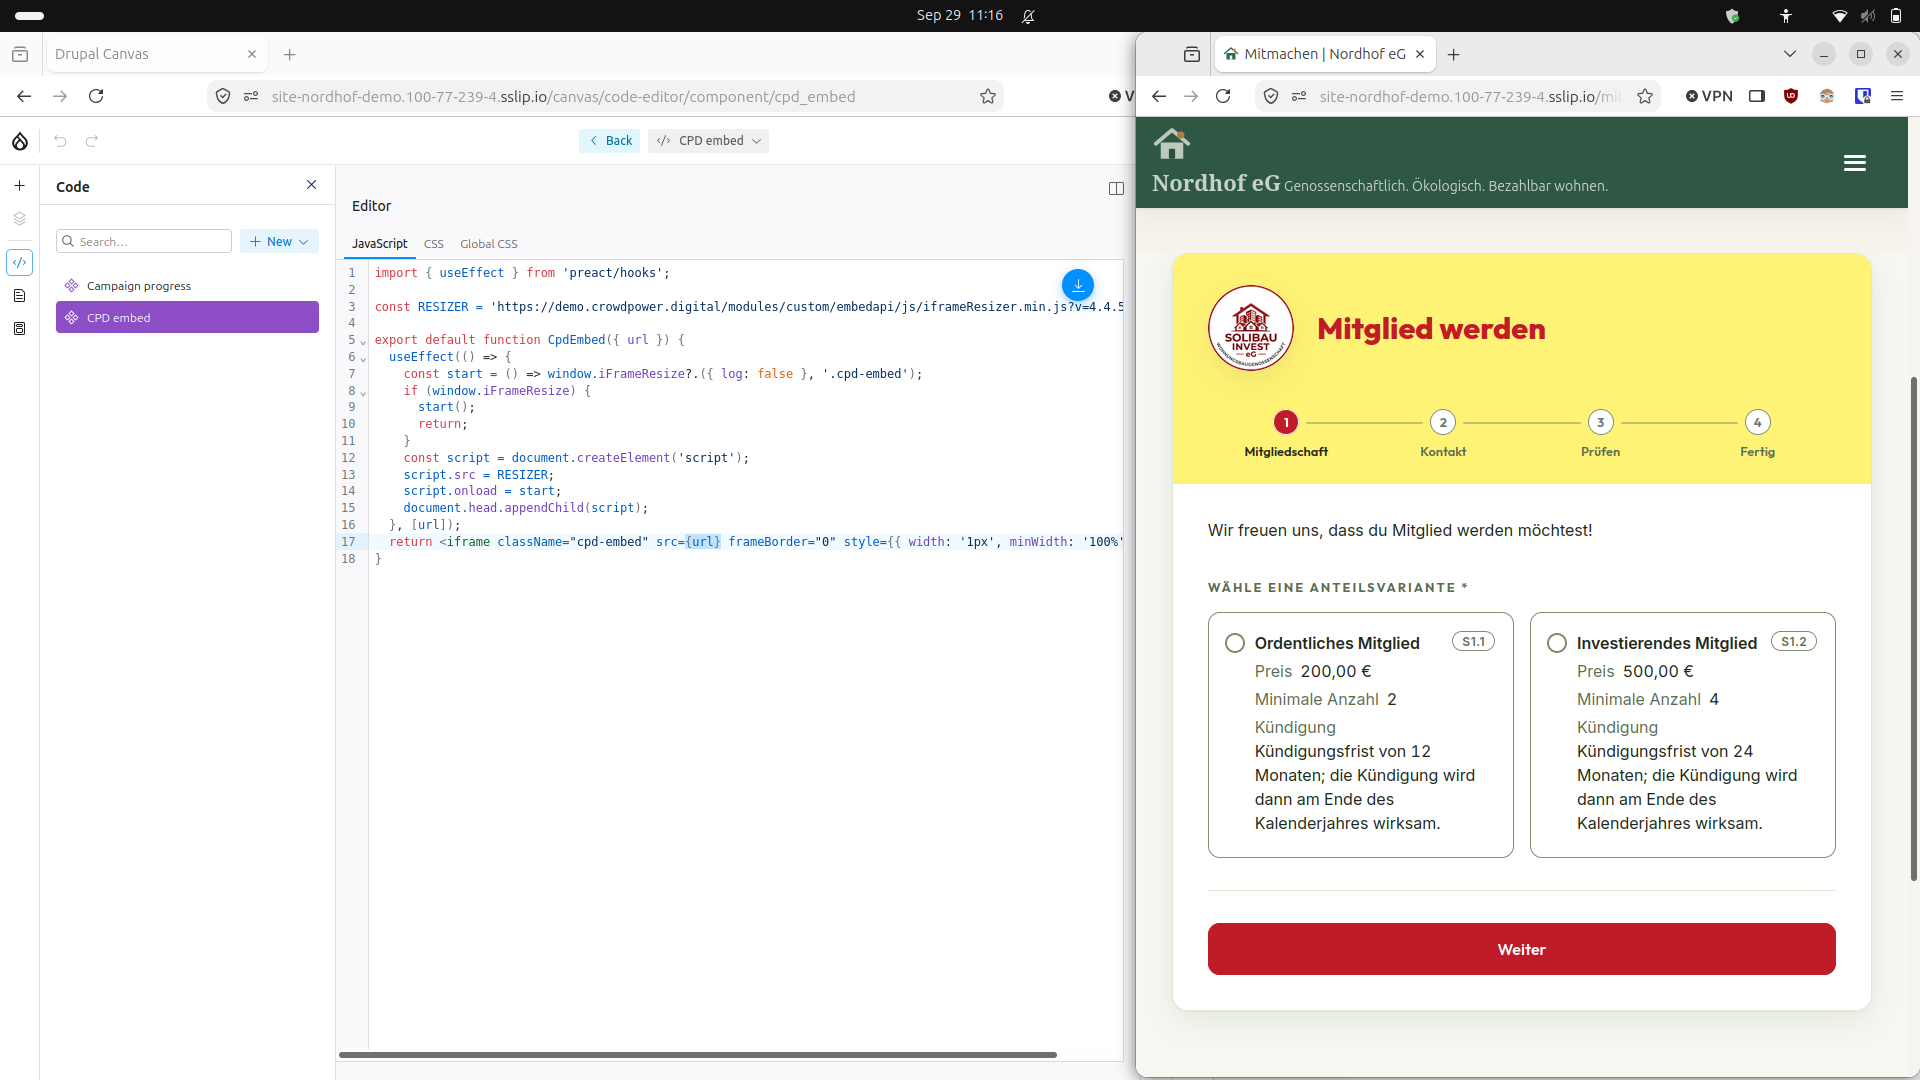Open the hamburger menu on Nordhof site

pyautogui.click(x=1855, y=163)
